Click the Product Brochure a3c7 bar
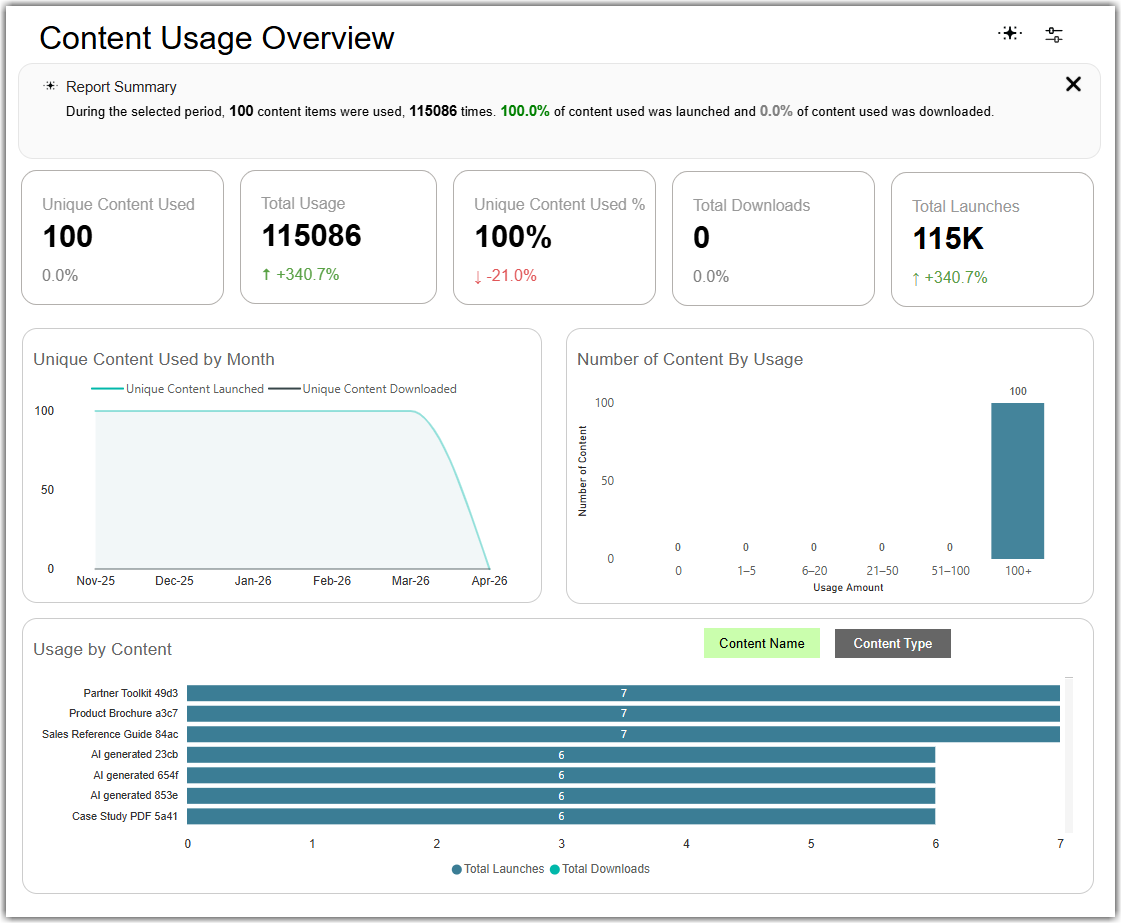Image resolution: width=1122 pixels, height=924 pixels. pos(623,714)
